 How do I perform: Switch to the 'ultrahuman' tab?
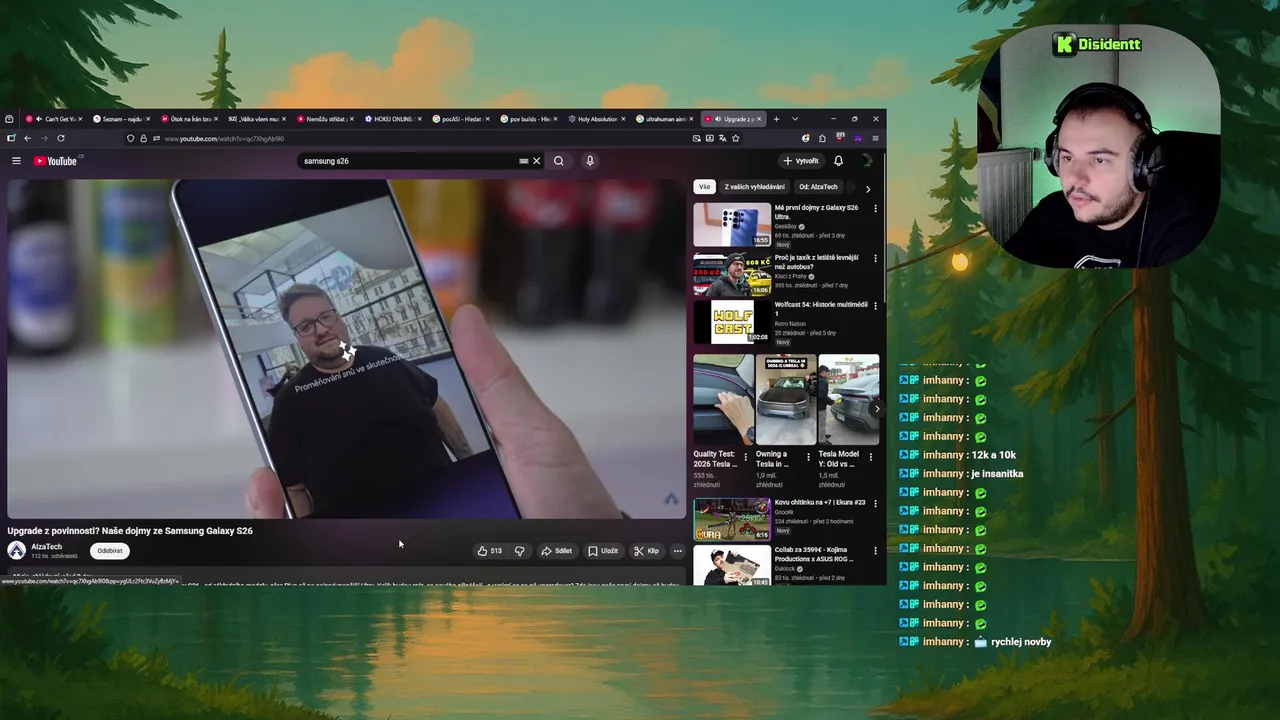[665, 119]
